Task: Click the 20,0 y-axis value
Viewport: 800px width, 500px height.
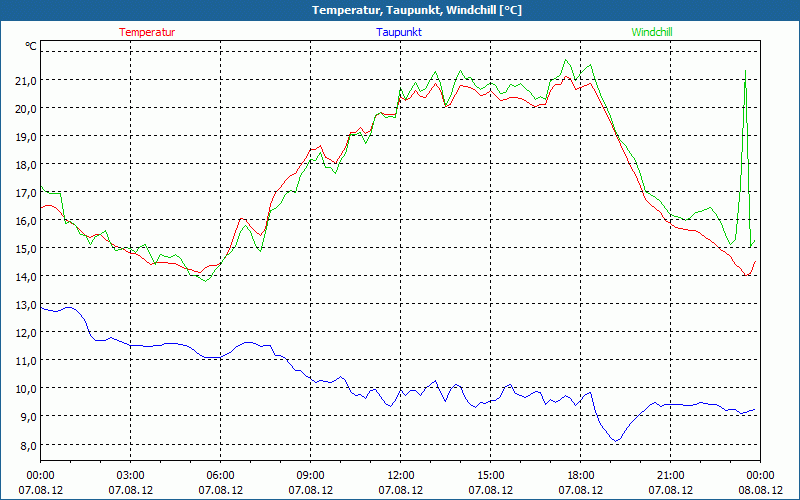Action: tap(27, 108)
